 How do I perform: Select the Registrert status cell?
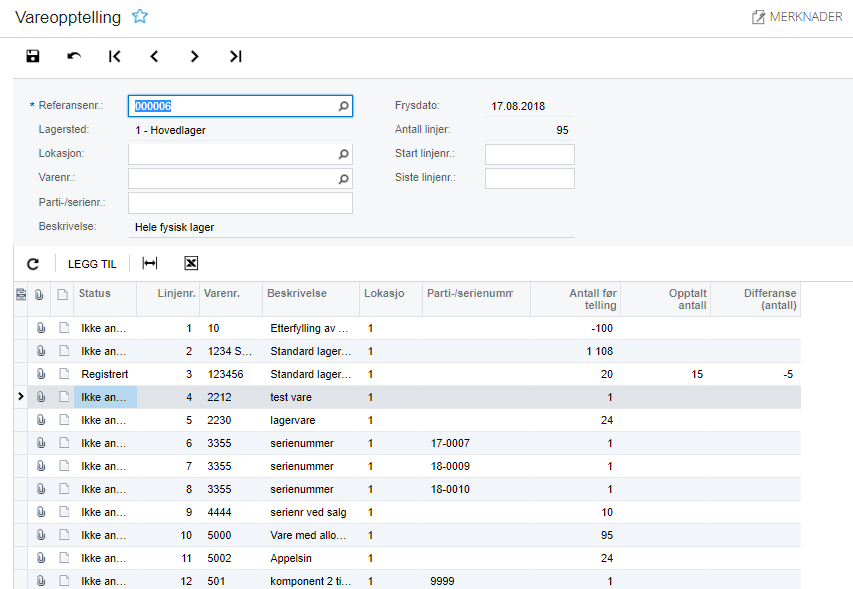click(105, 374)
